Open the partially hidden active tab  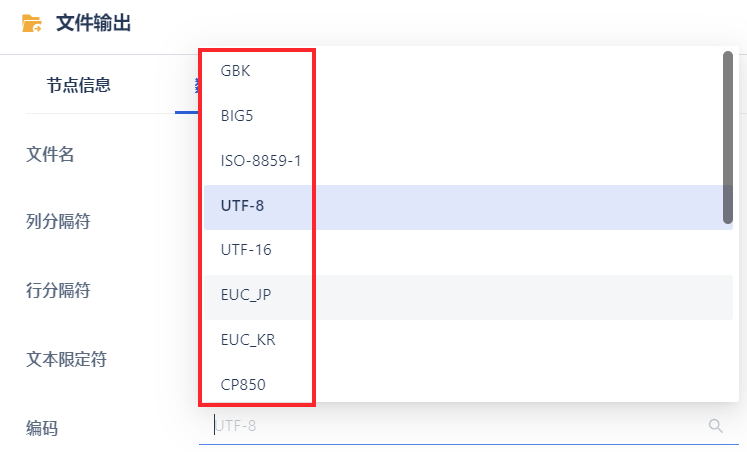coord(195,86)
